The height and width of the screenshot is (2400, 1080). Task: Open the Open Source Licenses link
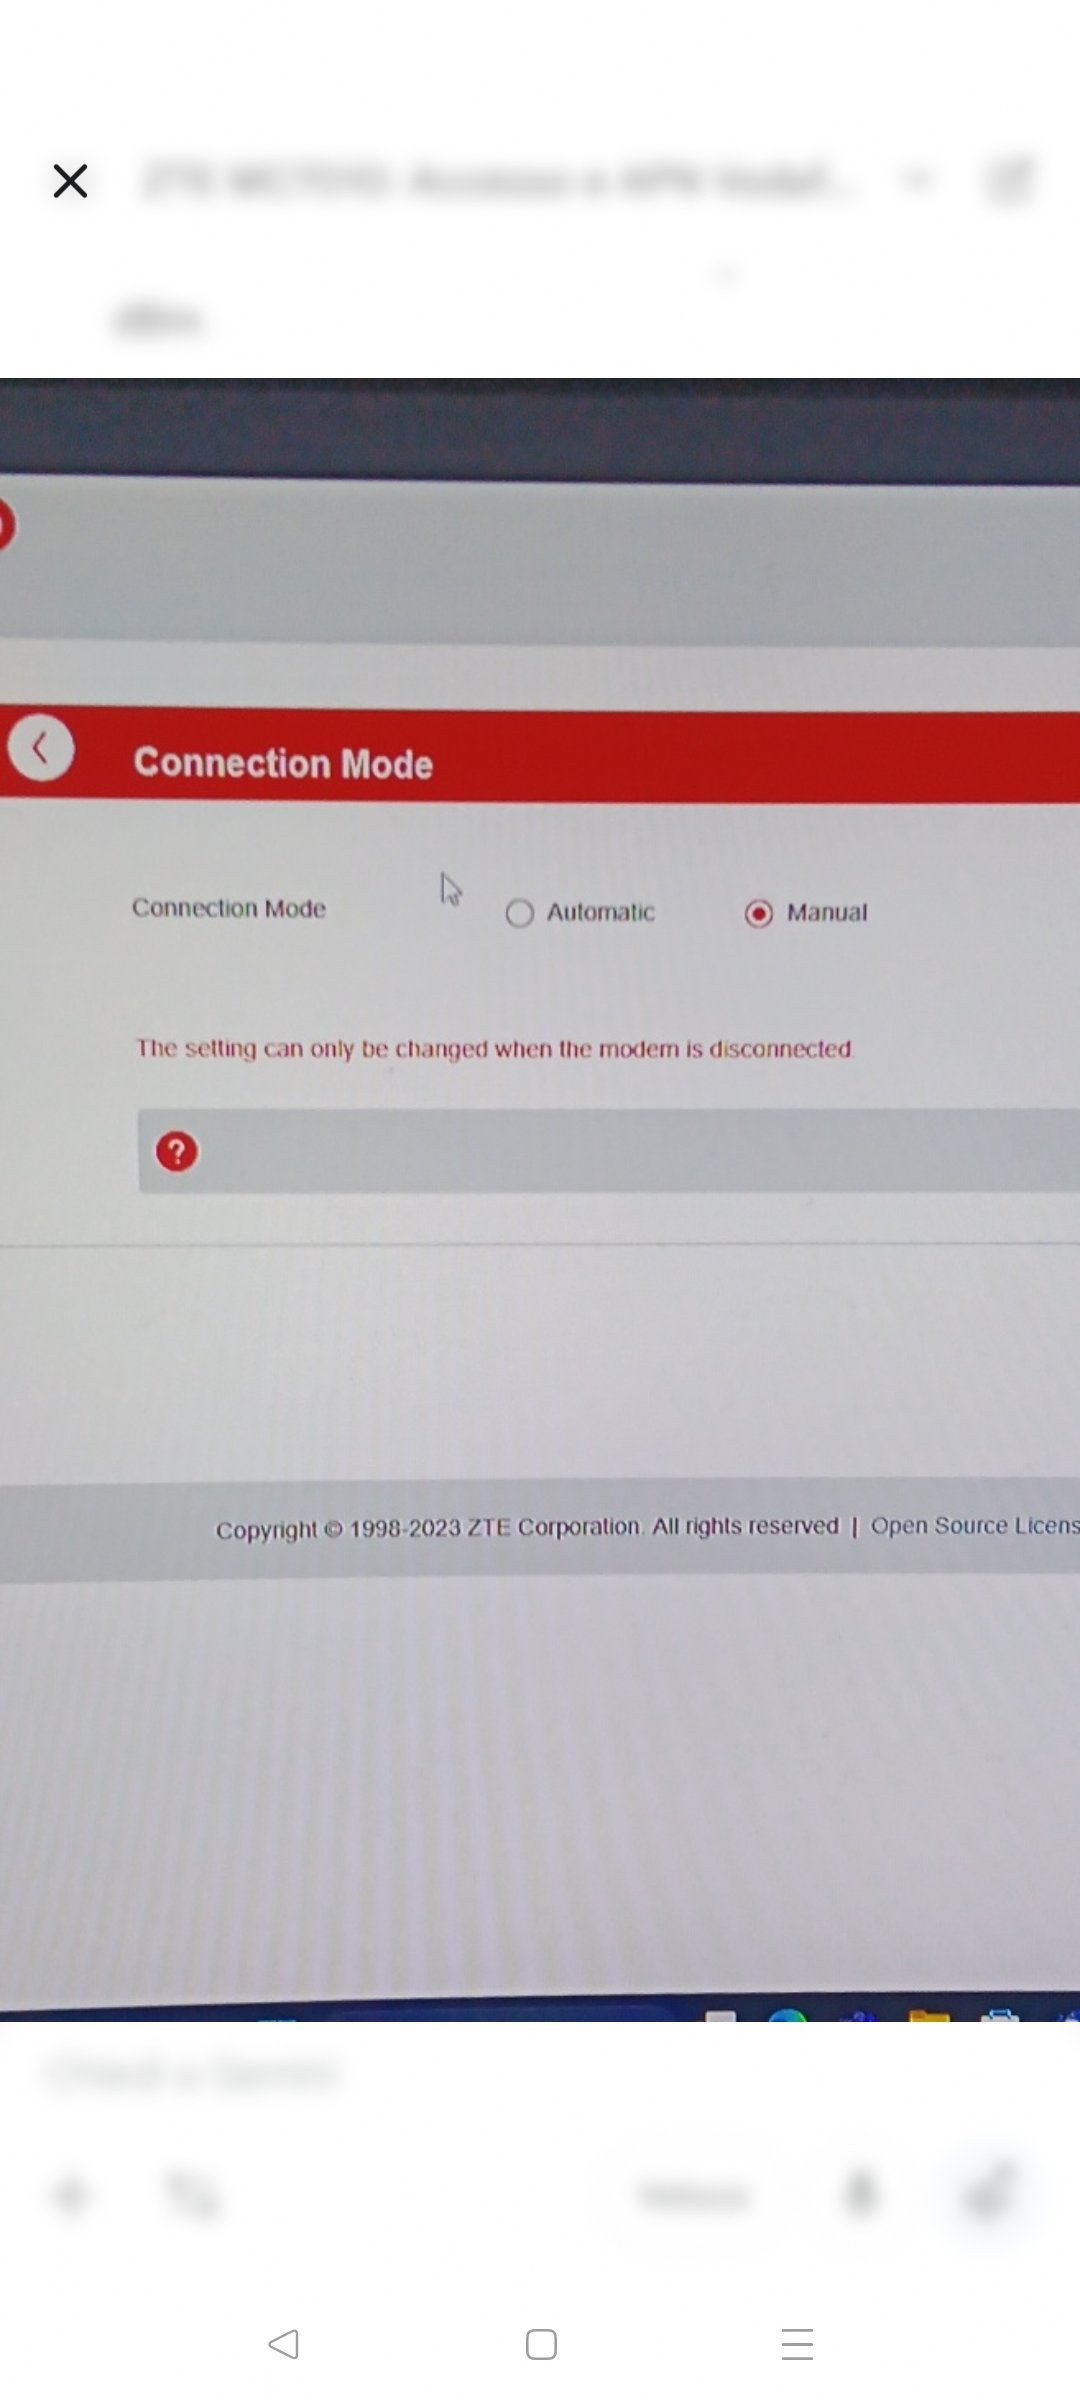(x=975, y=1525)
